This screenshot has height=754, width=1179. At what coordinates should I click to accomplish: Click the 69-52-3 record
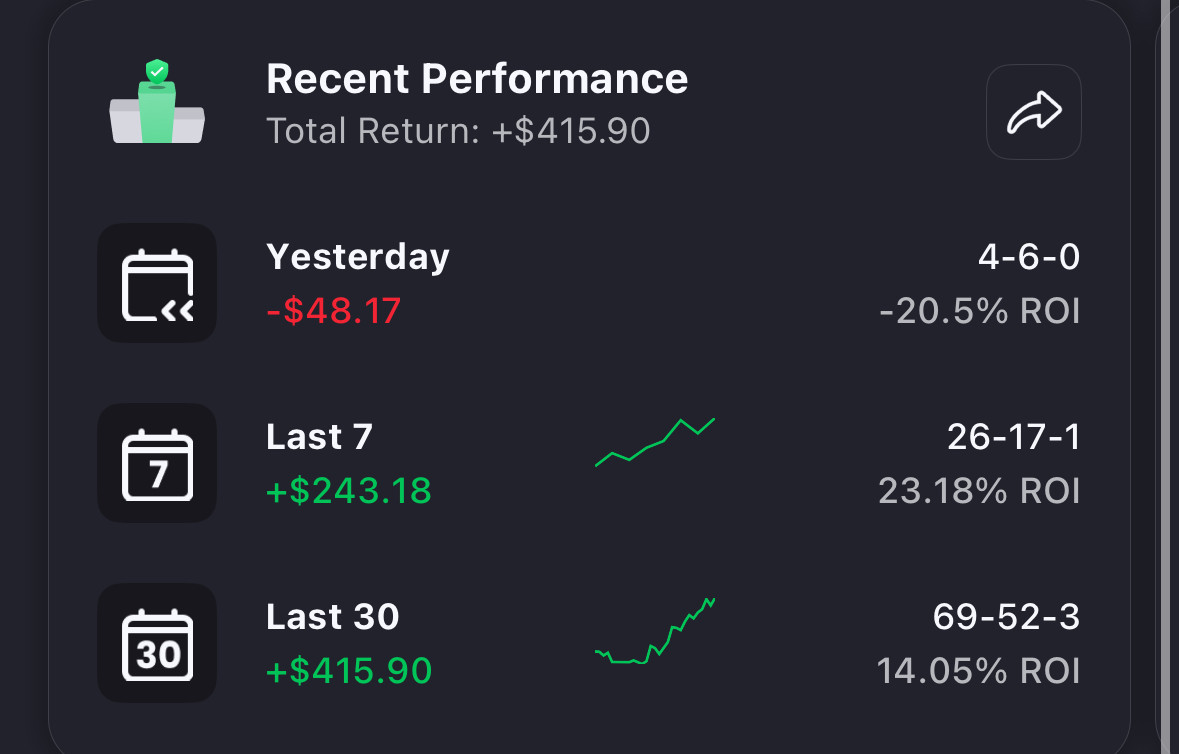coord(1006,617)
